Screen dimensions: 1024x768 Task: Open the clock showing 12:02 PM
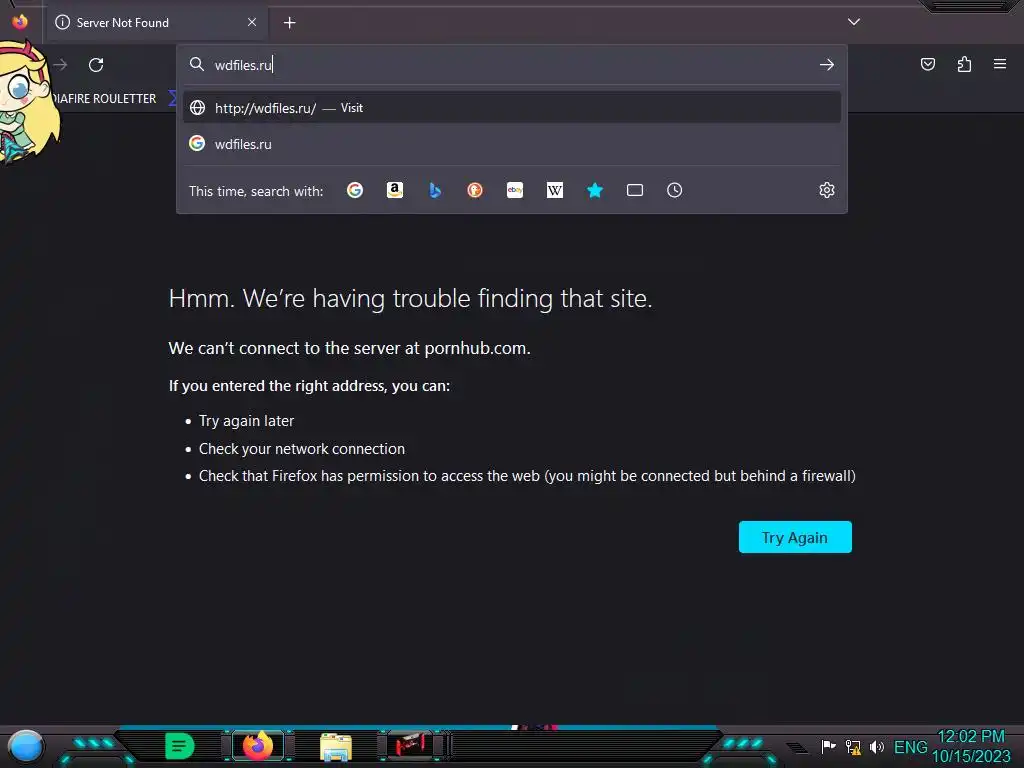point(971,746)
